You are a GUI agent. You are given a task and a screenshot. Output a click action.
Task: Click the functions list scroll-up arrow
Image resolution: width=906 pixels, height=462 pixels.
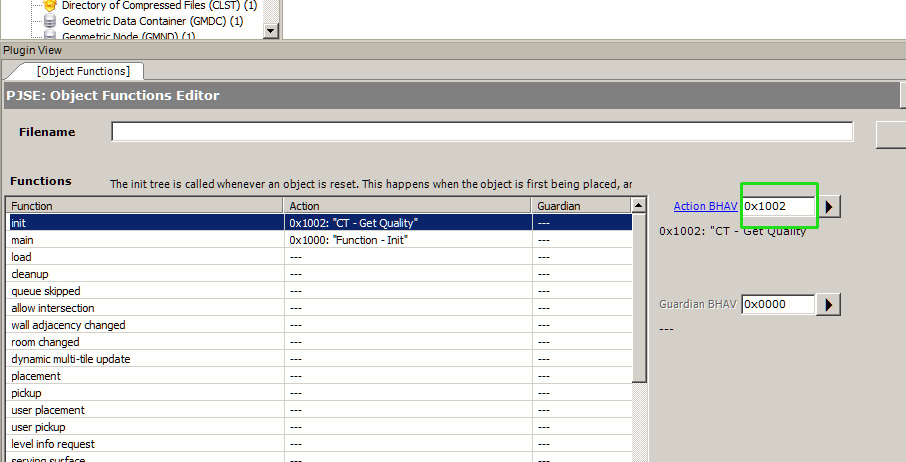(x=639, y=206)
